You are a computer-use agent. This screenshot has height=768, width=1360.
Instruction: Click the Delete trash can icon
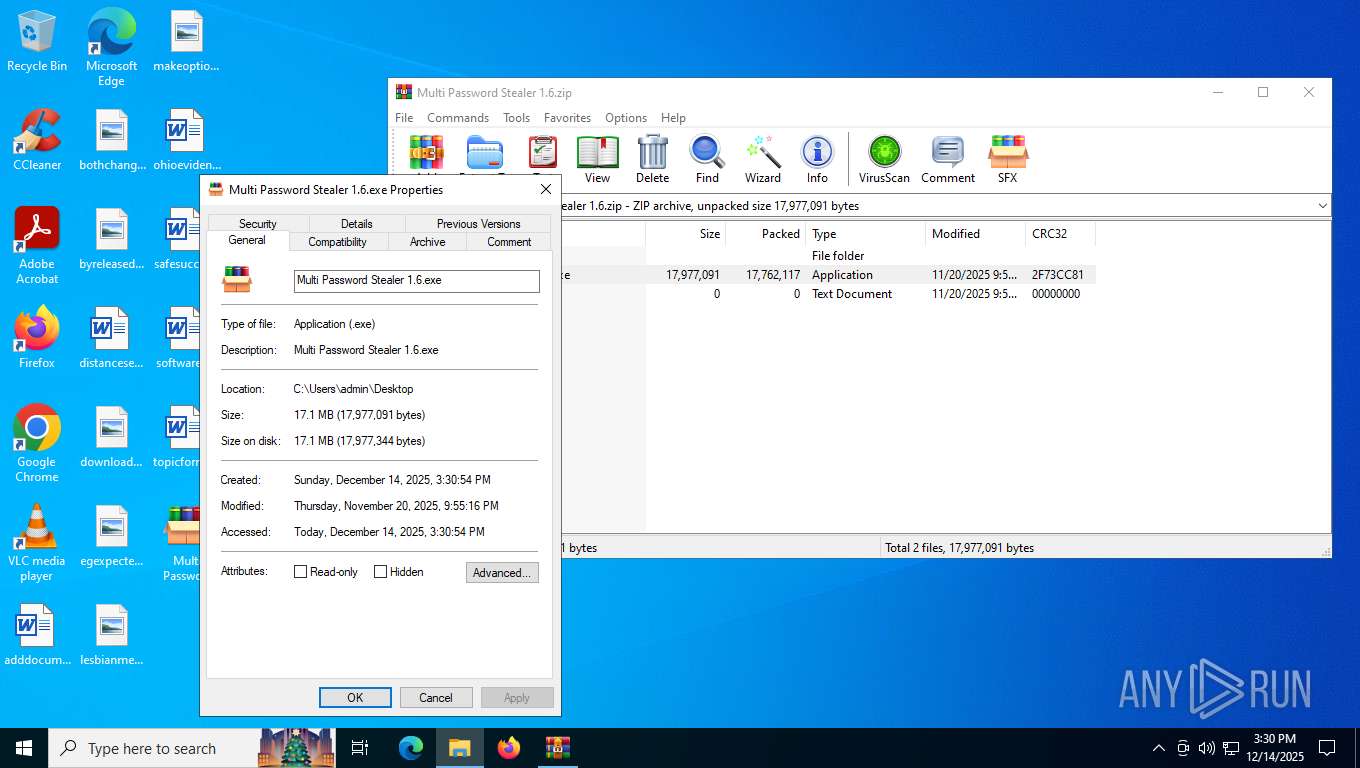coord(652,160)
